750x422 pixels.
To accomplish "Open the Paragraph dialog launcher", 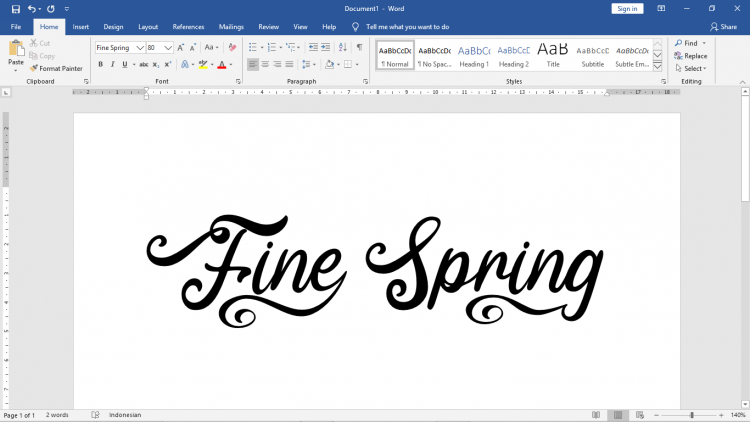I will click(x=365, y=82).
